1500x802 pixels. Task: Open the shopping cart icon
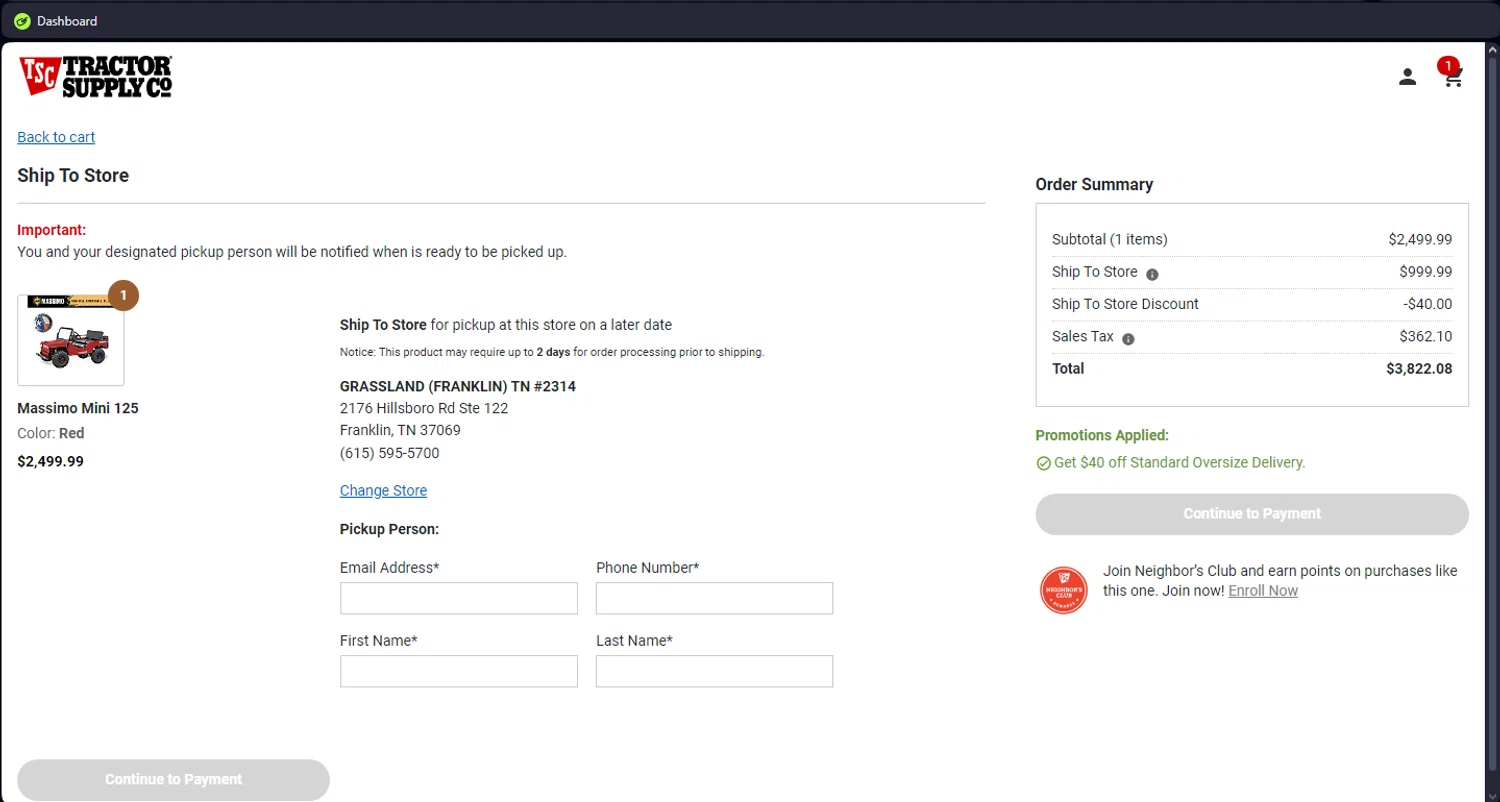coord(1452,77)
